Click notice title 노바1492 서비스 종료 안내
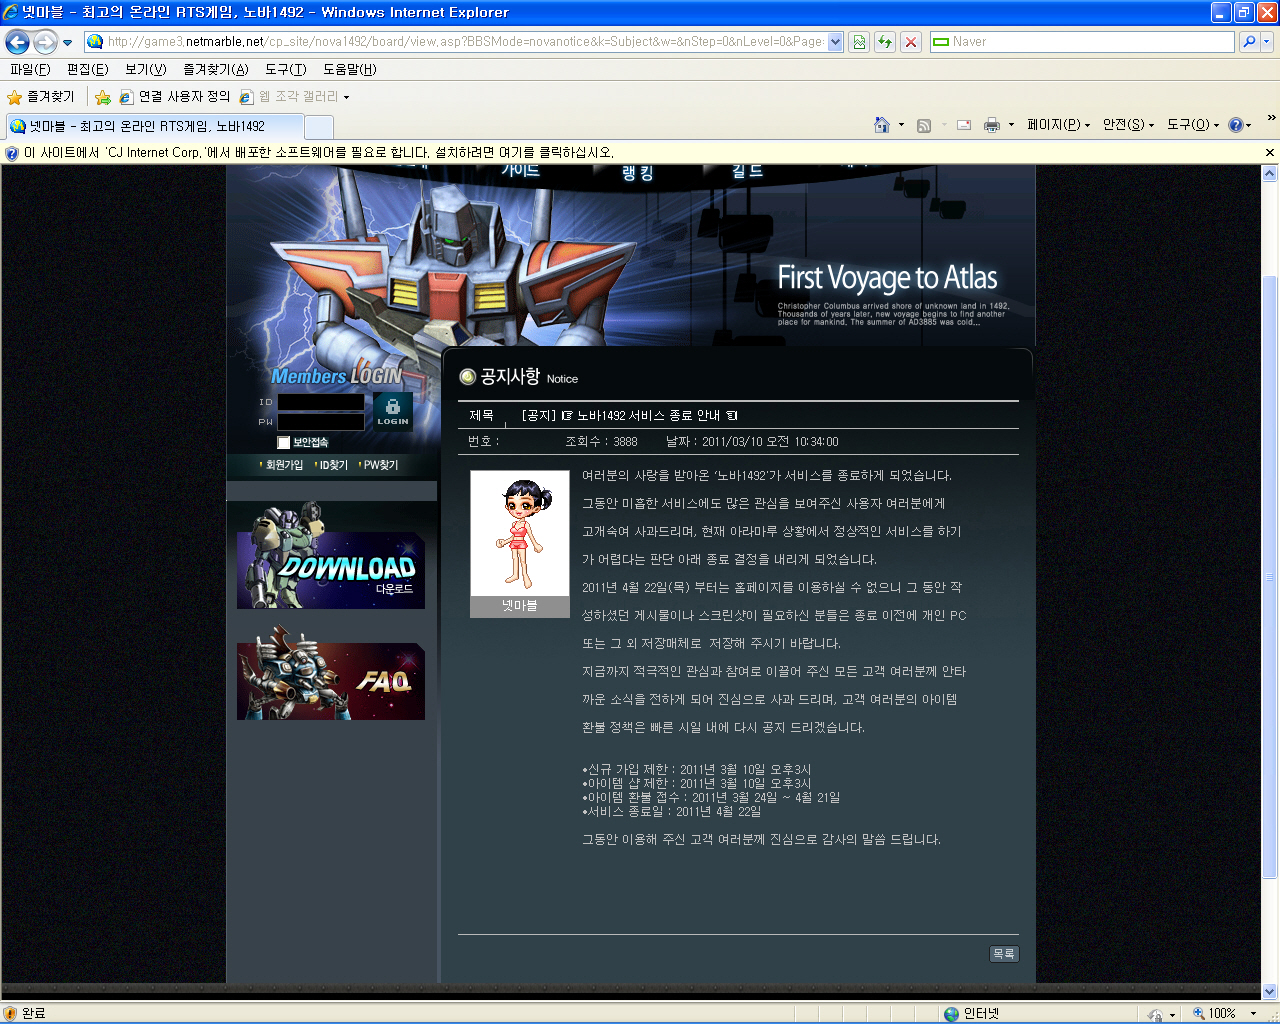 [648, 416]
